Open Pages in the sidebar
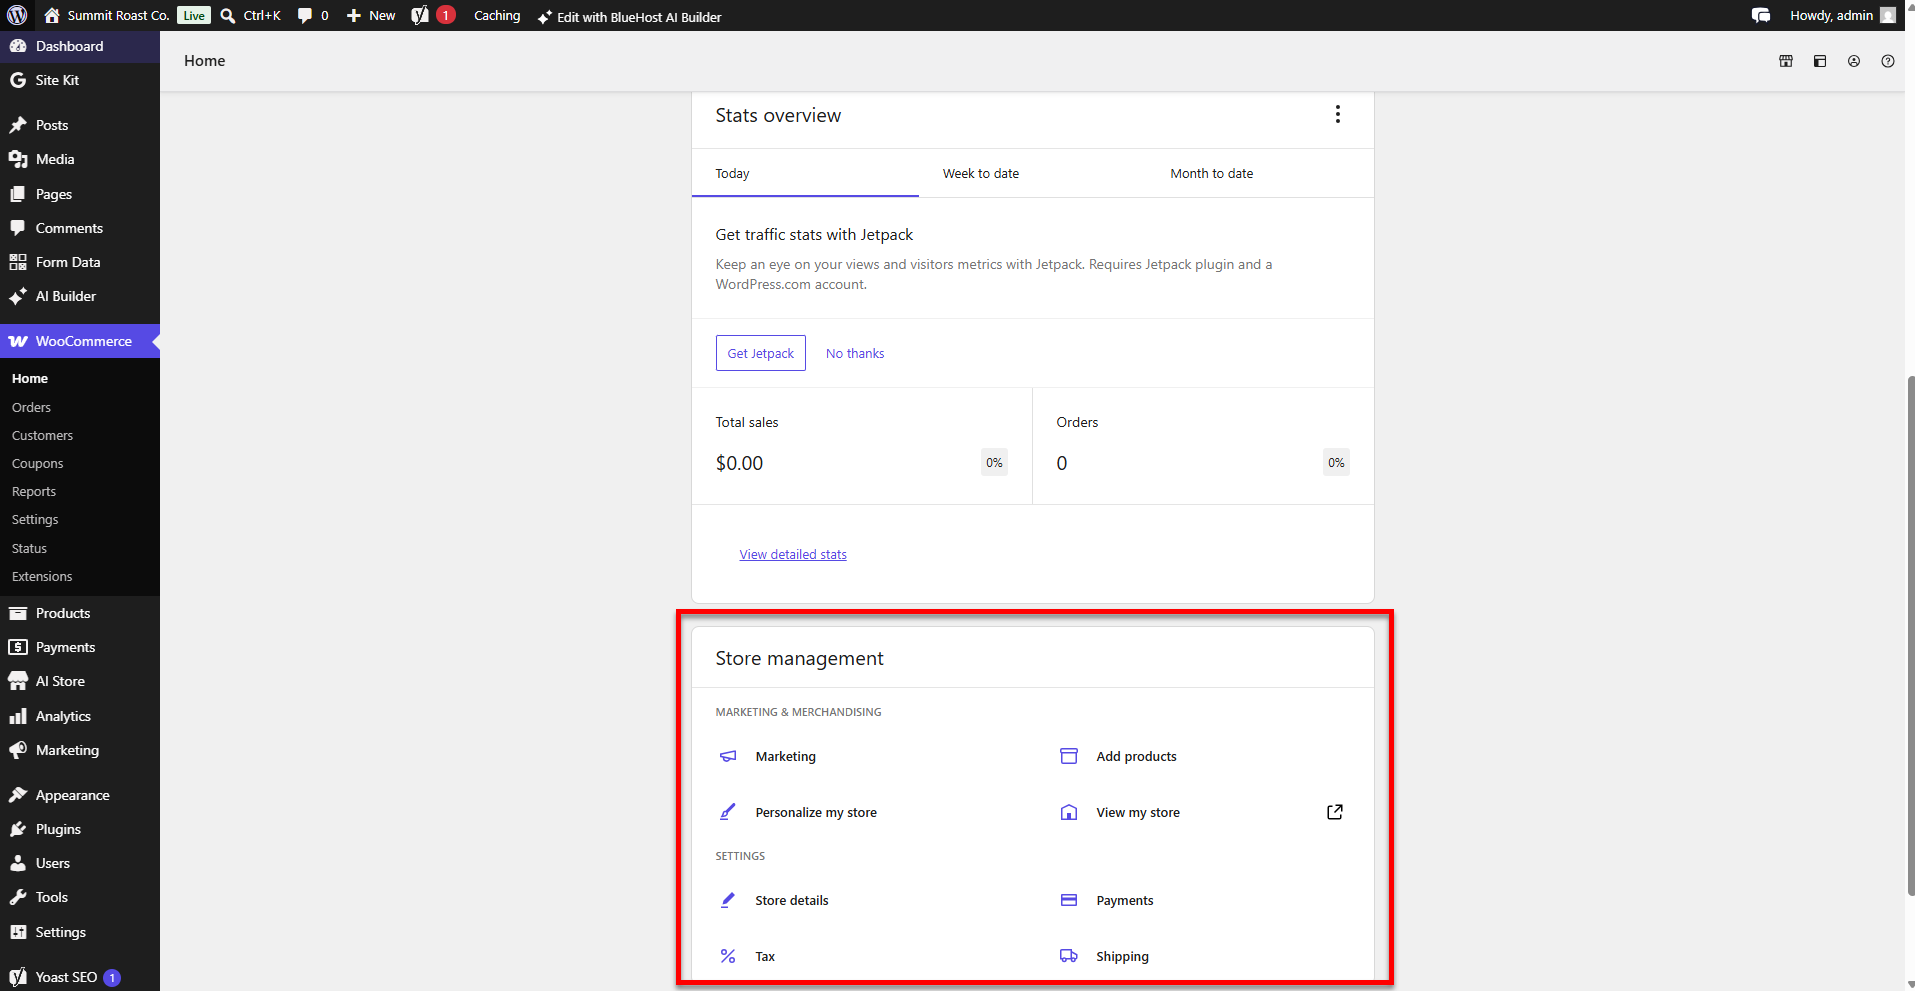1915x991 pixels. pos(80,194)
